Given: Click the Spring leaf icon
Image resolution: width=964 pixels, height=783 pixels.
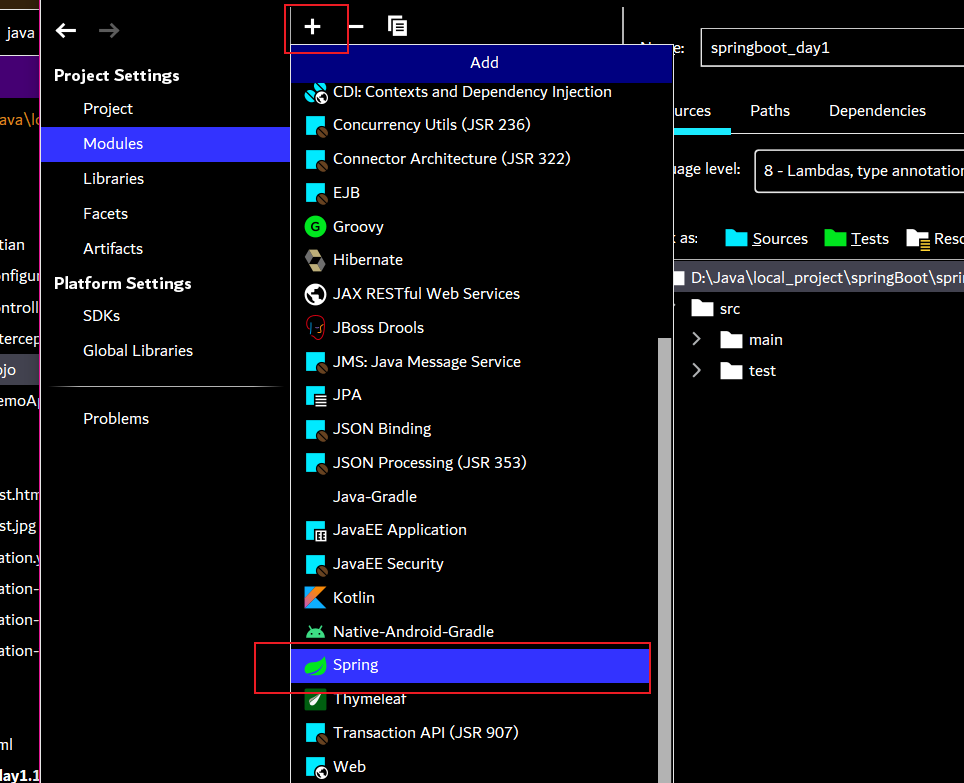Looking at the screenshot, I should pyautogui.click(x=315, y=665).
